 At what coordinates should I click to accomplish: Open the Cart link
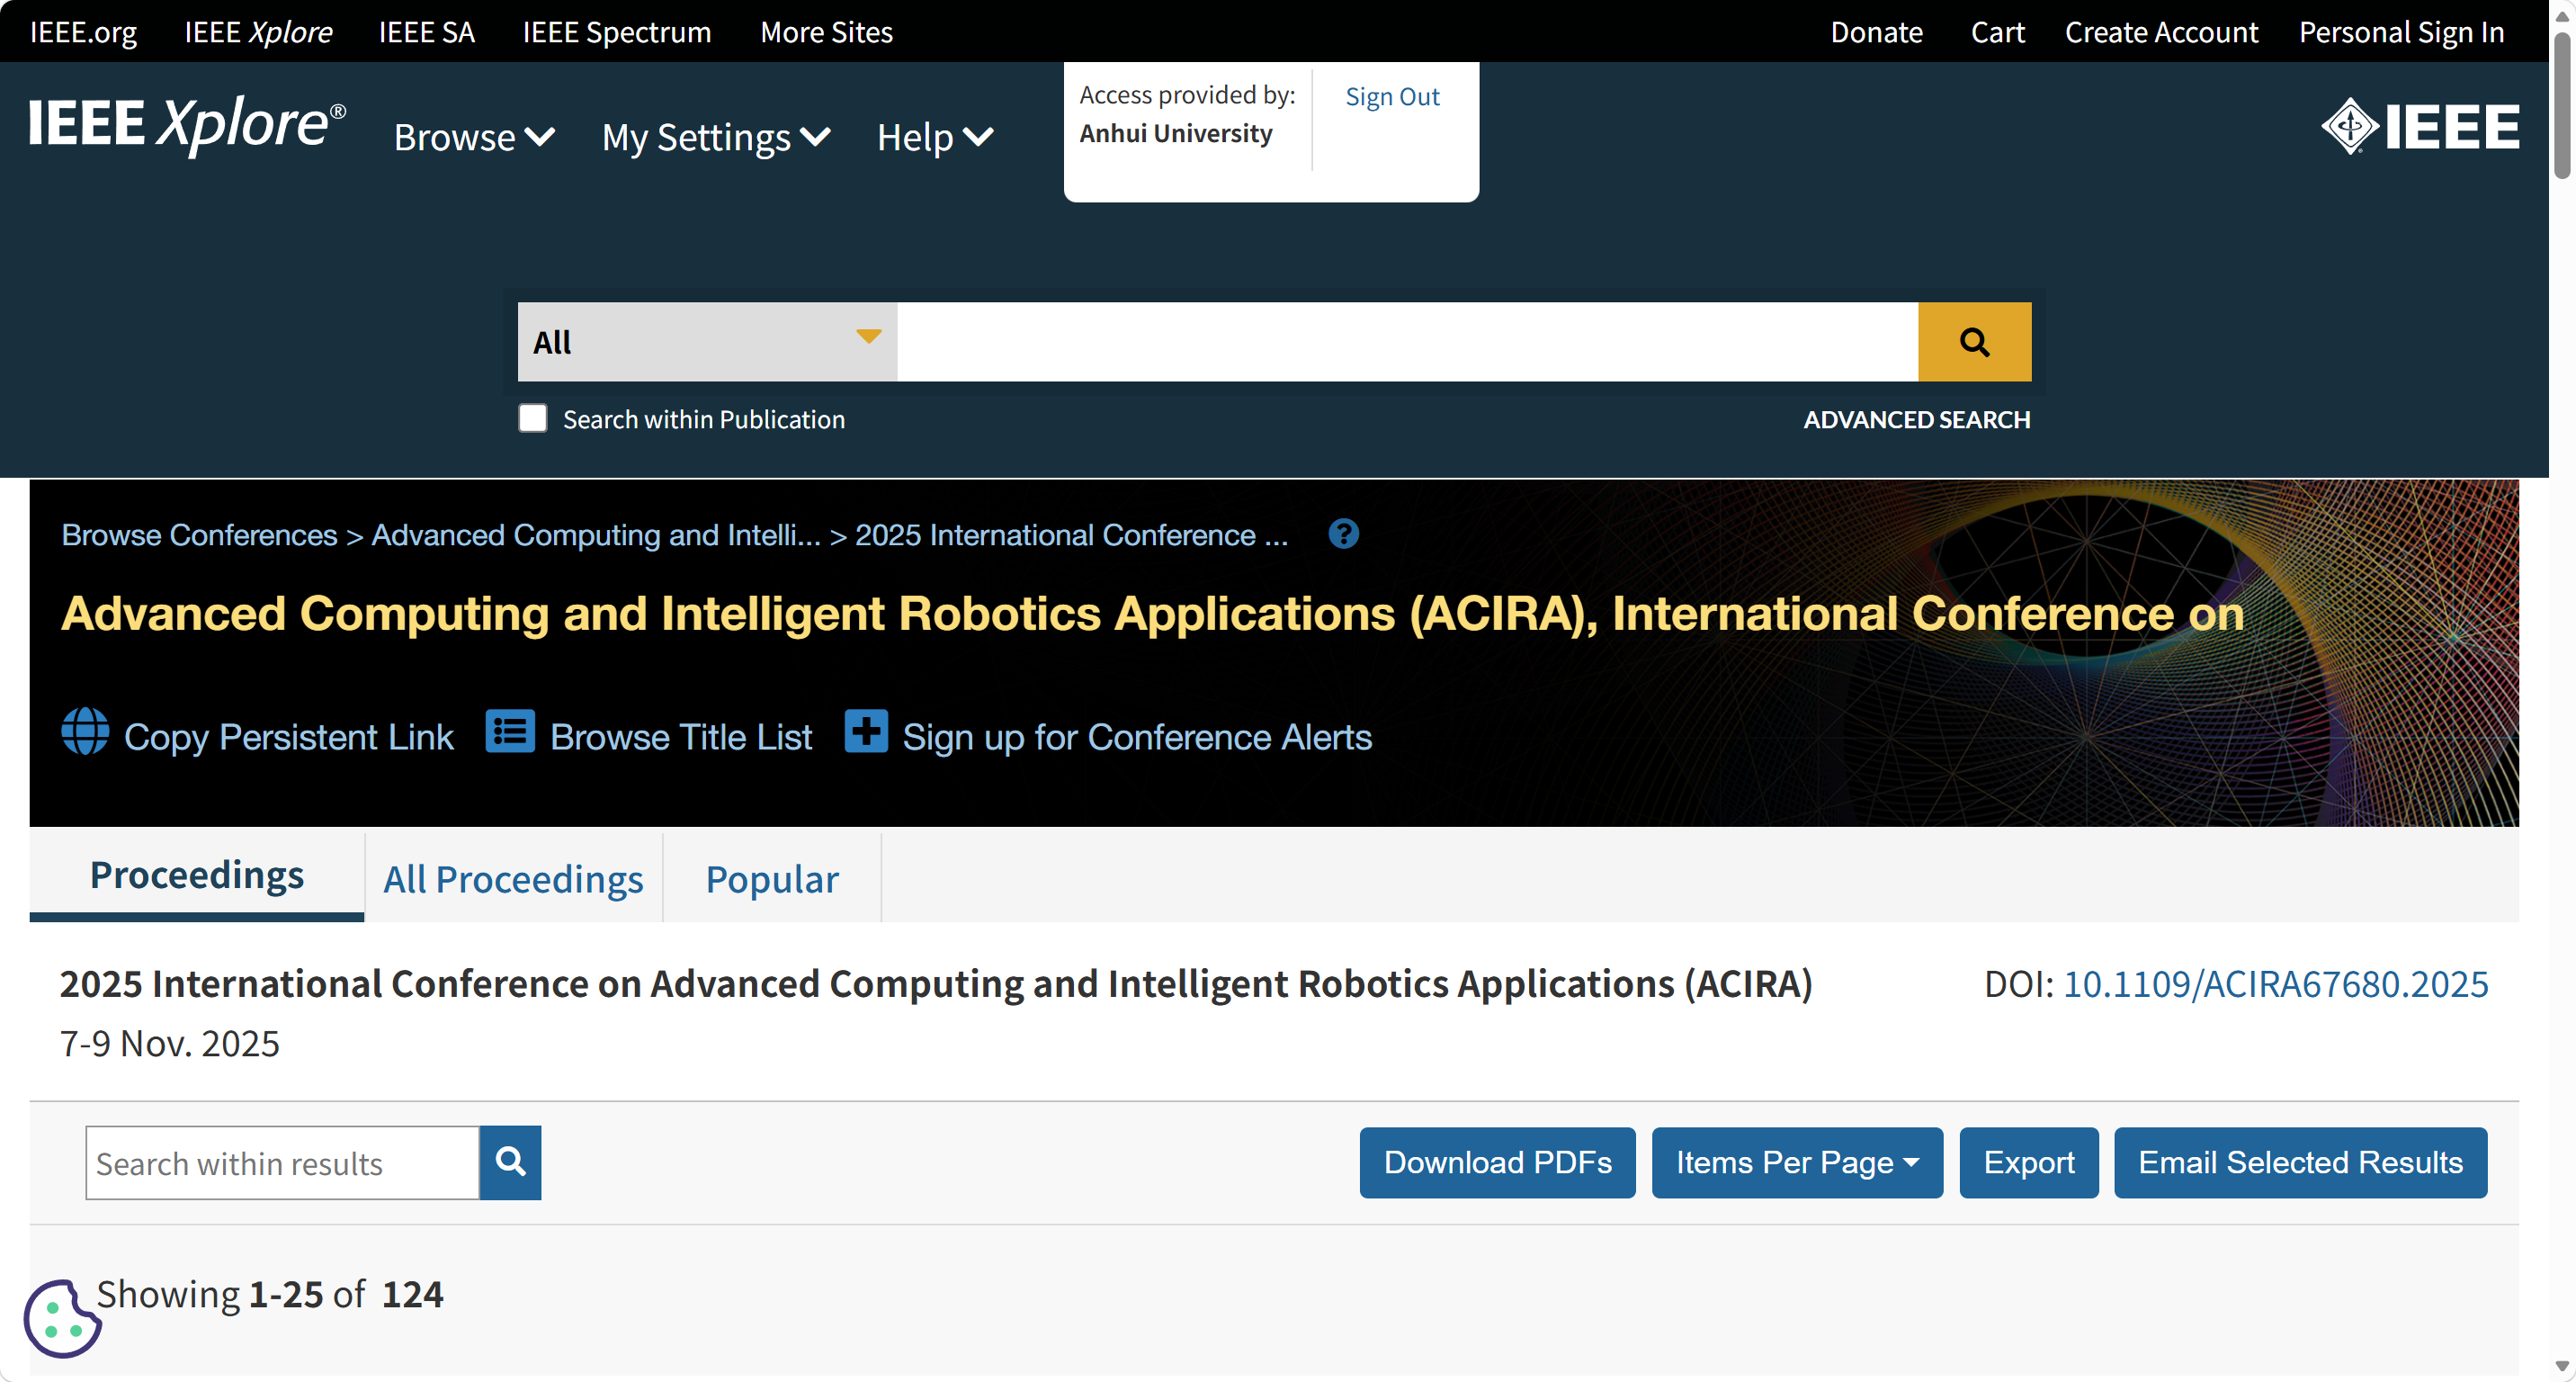pyautogui.click(x=1997, y=32)
